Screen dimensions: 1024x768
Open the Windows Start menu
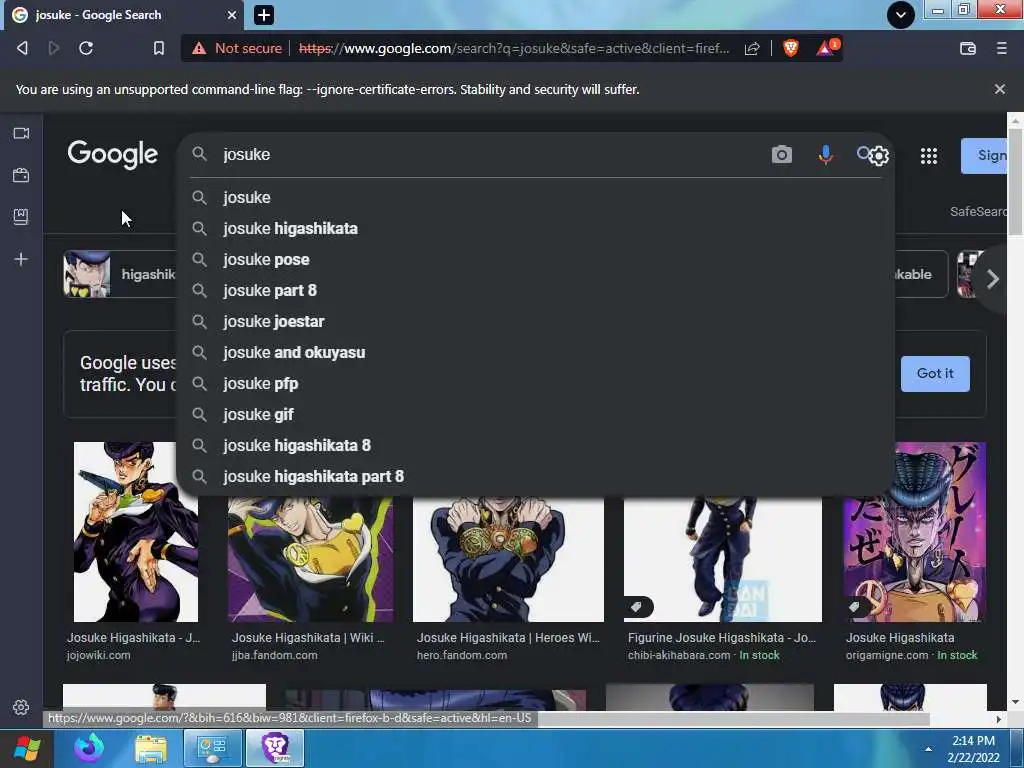27,748
